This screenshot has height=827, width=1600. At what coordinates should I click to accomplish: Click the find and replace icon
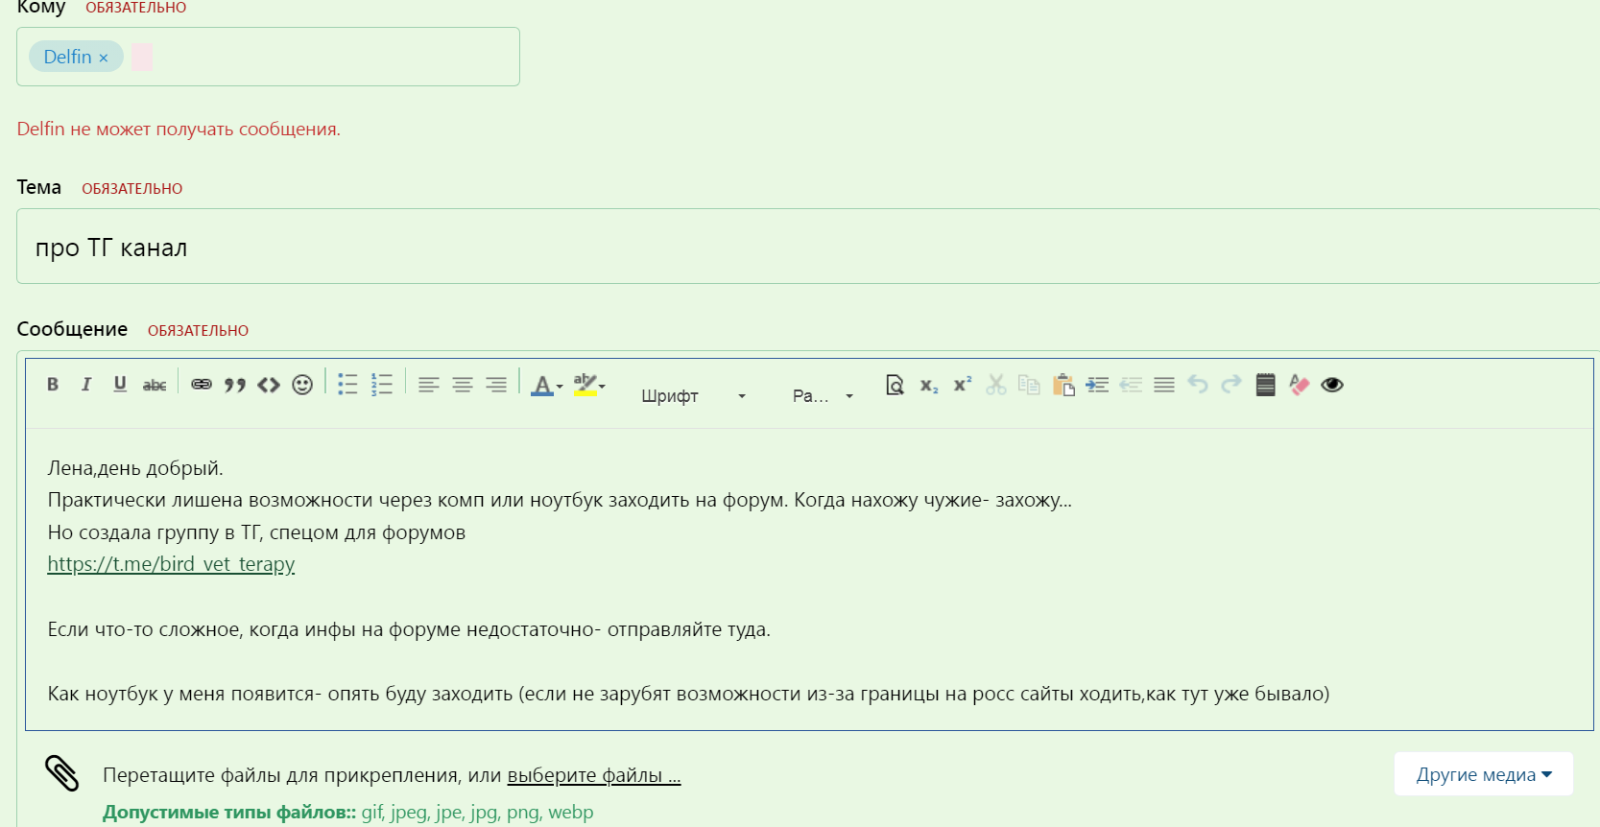[895, 384]
